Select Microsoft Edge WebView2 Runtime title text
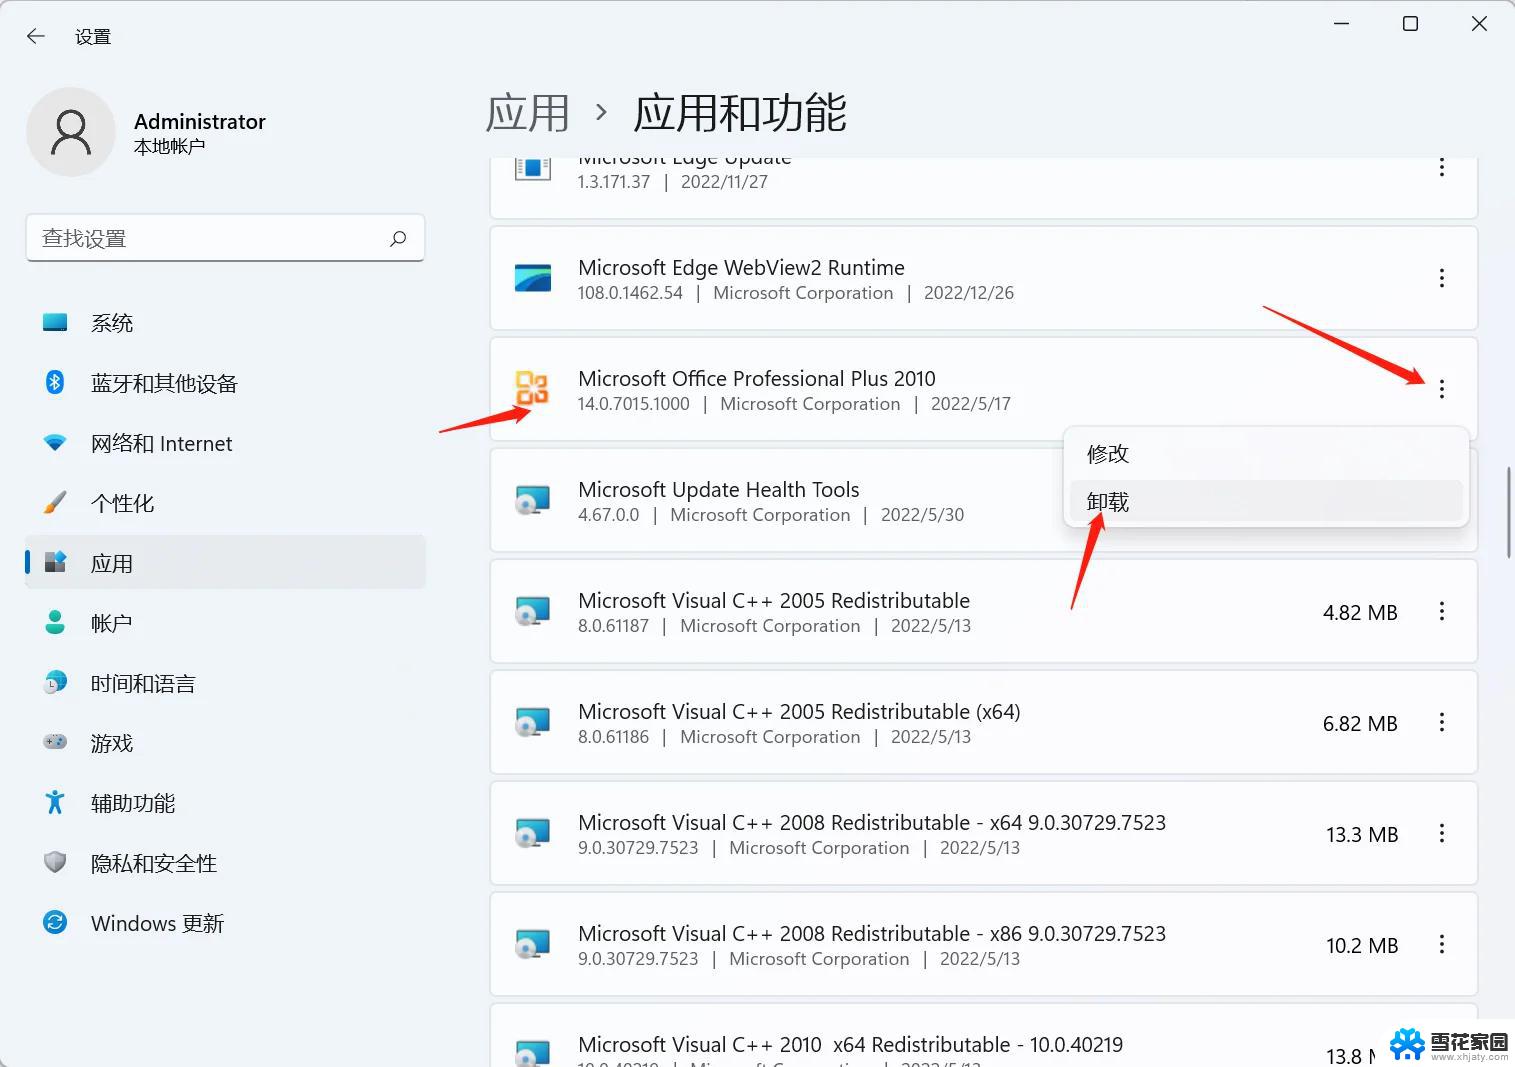 [741, 268]
